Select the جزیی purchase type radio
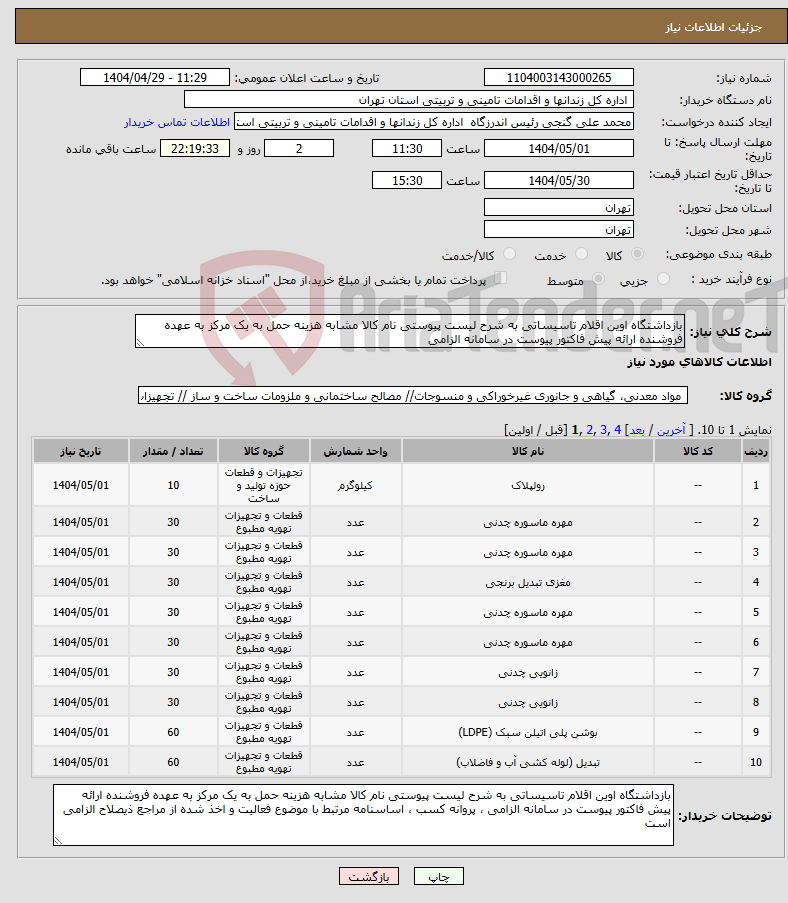Image resolution: width=788 pixels, height=903 pixels. pos(664,279)
